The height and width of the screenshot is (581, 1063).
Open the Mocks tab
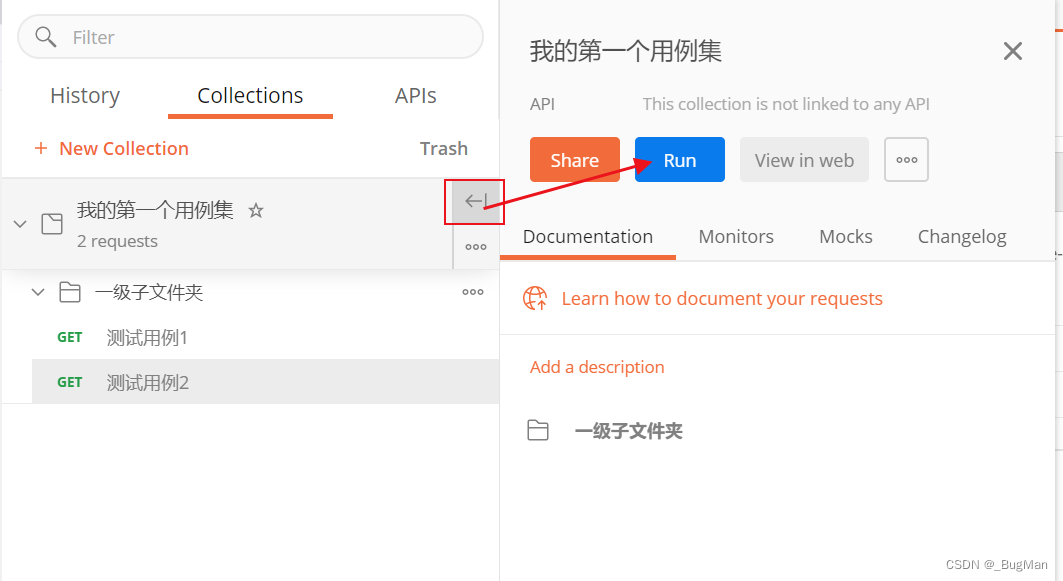click(846, 237)
